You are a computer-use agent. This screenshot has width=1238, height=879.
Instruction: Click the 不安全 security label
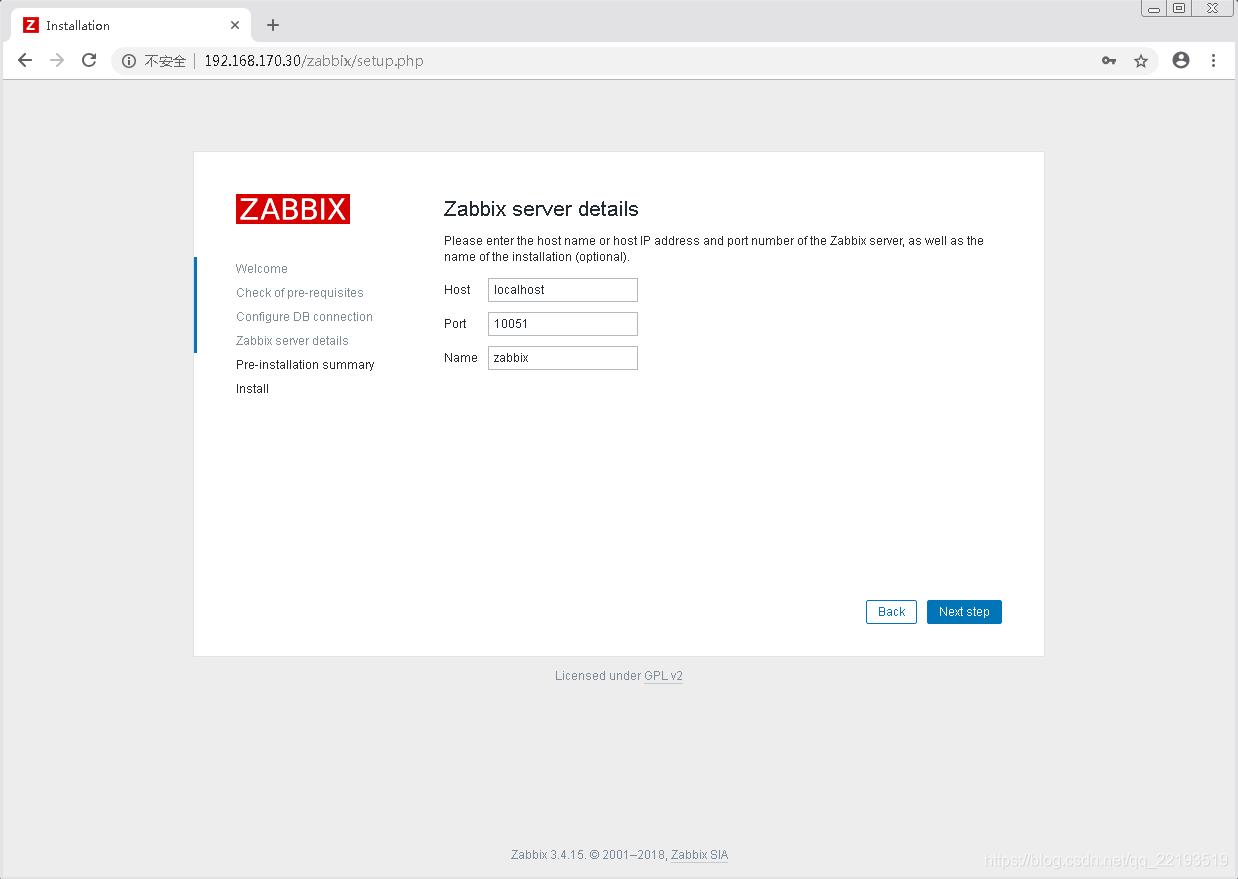(165, 61)
